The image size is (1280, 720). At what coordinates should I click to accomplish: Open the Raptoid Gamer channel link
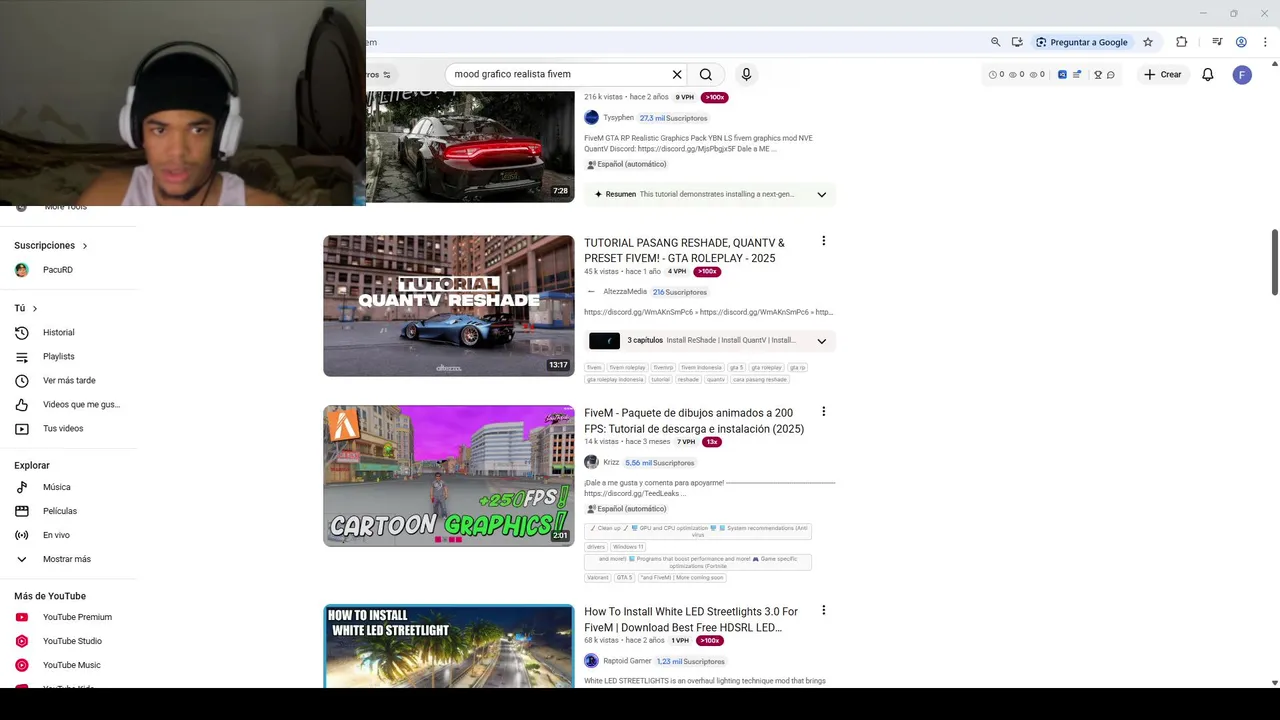[627, 661]
